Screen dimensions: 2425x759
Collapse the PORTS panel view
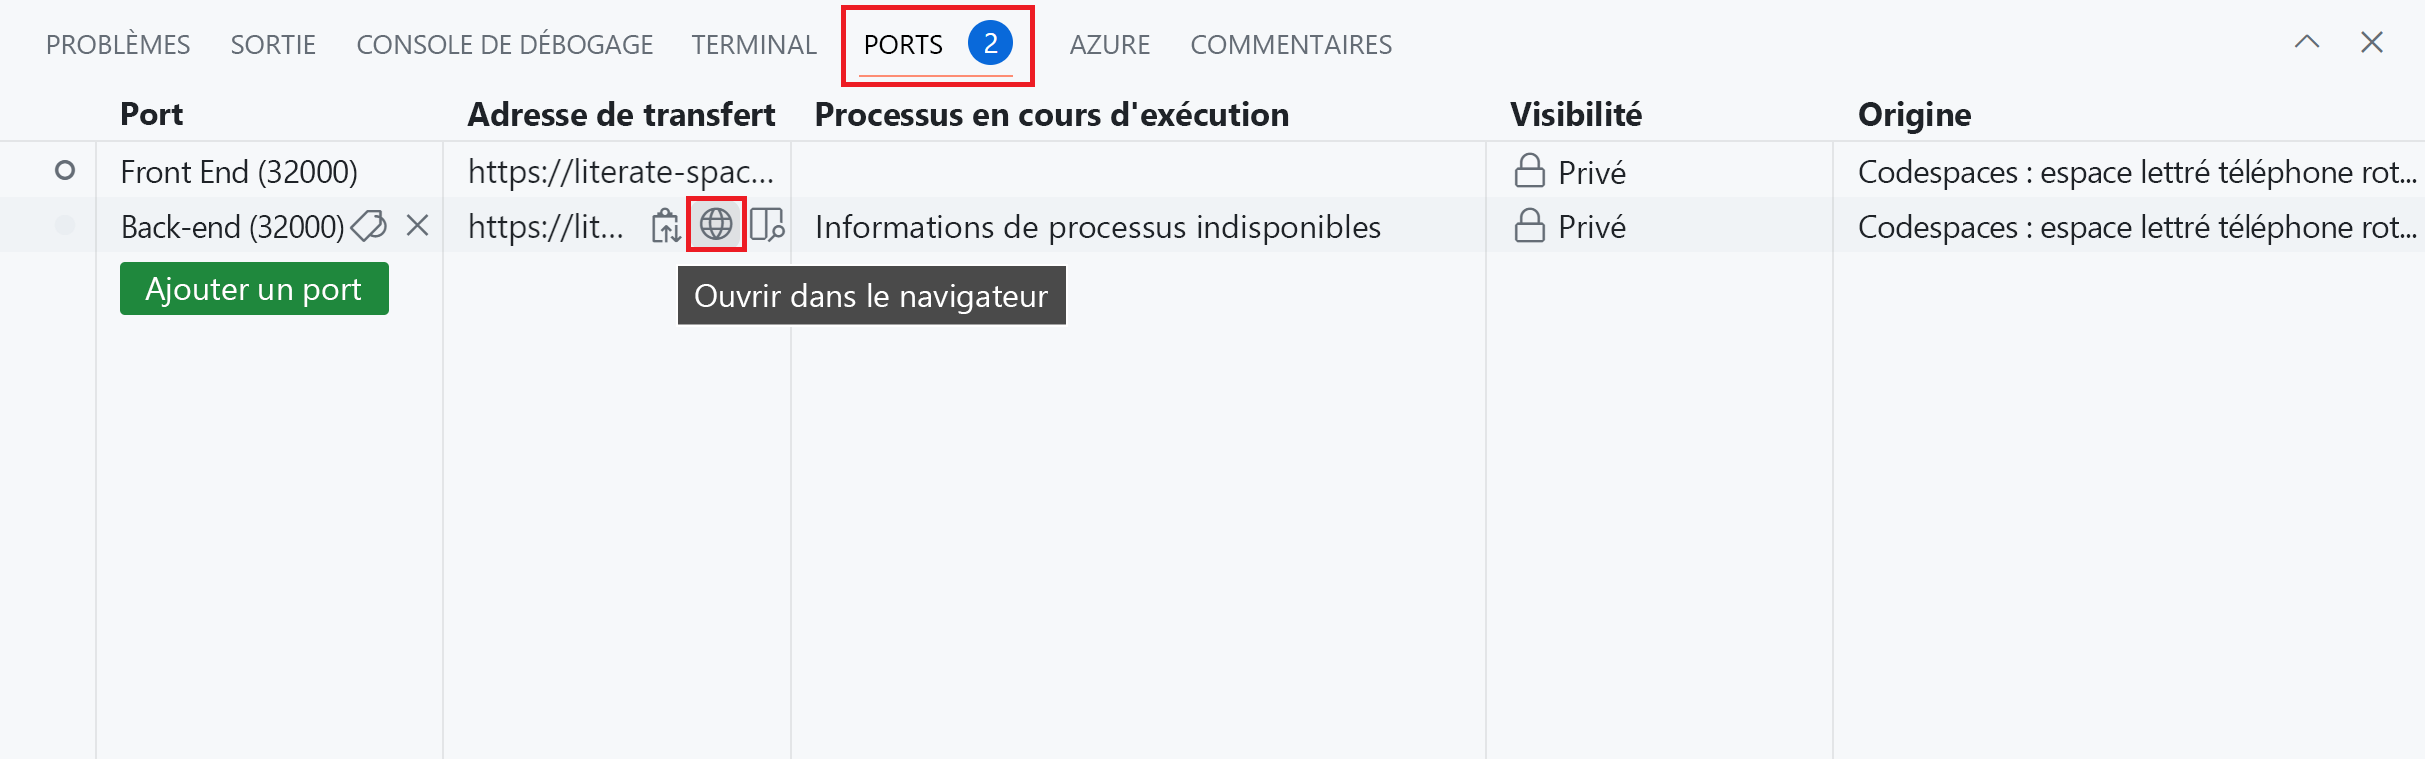tap(2372, 42)
